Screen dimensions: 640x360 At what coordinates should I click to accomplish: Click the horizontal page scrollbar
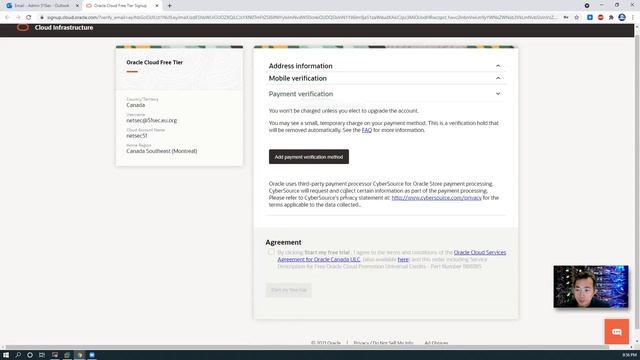pos(306,347)
